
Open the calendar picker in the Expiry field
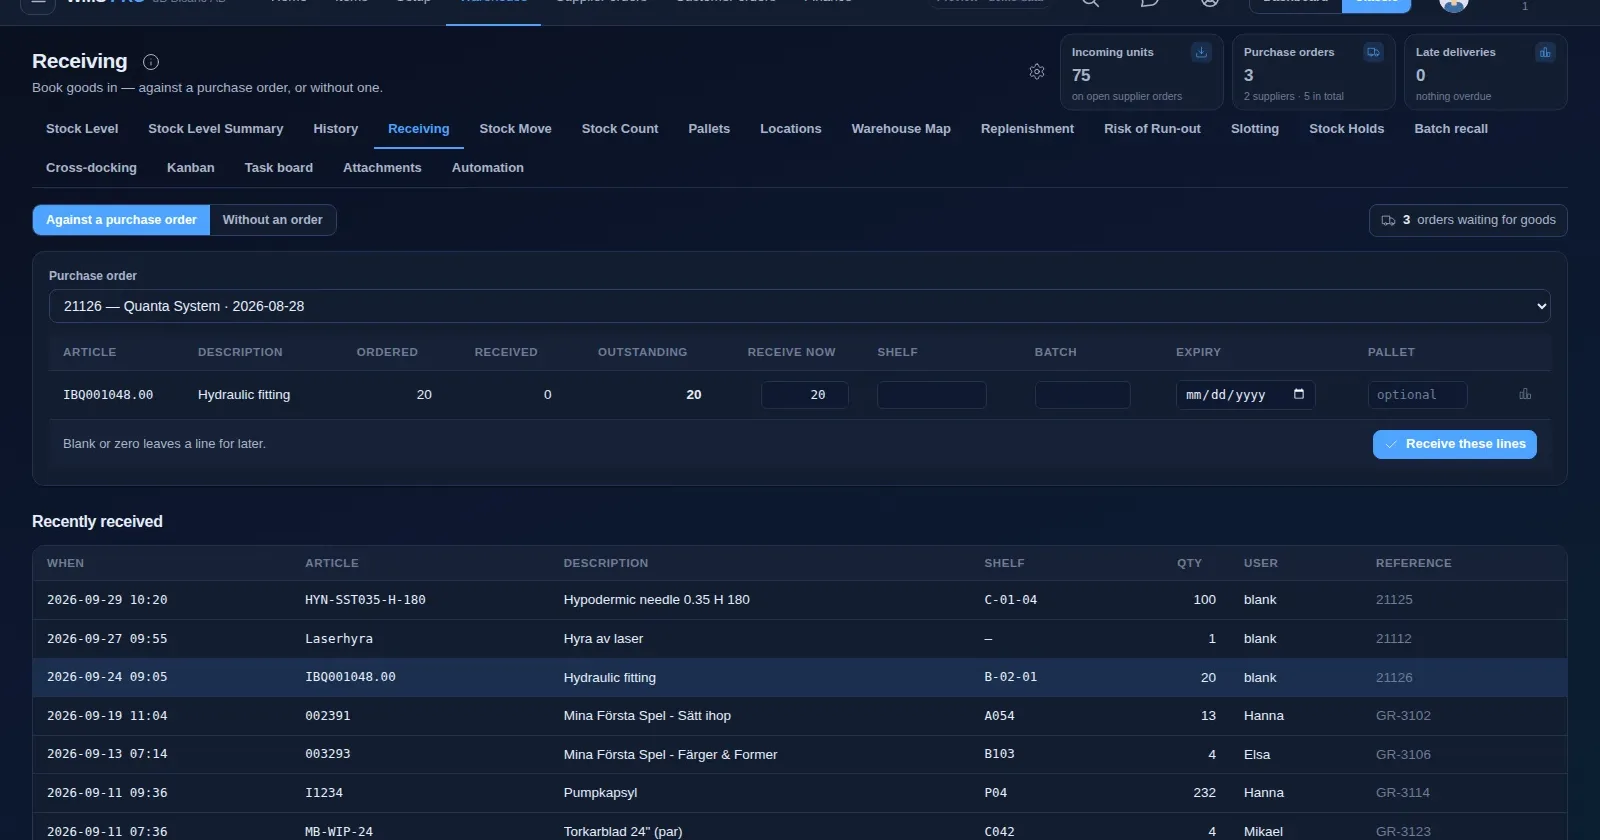click(x=1299, y=394)
